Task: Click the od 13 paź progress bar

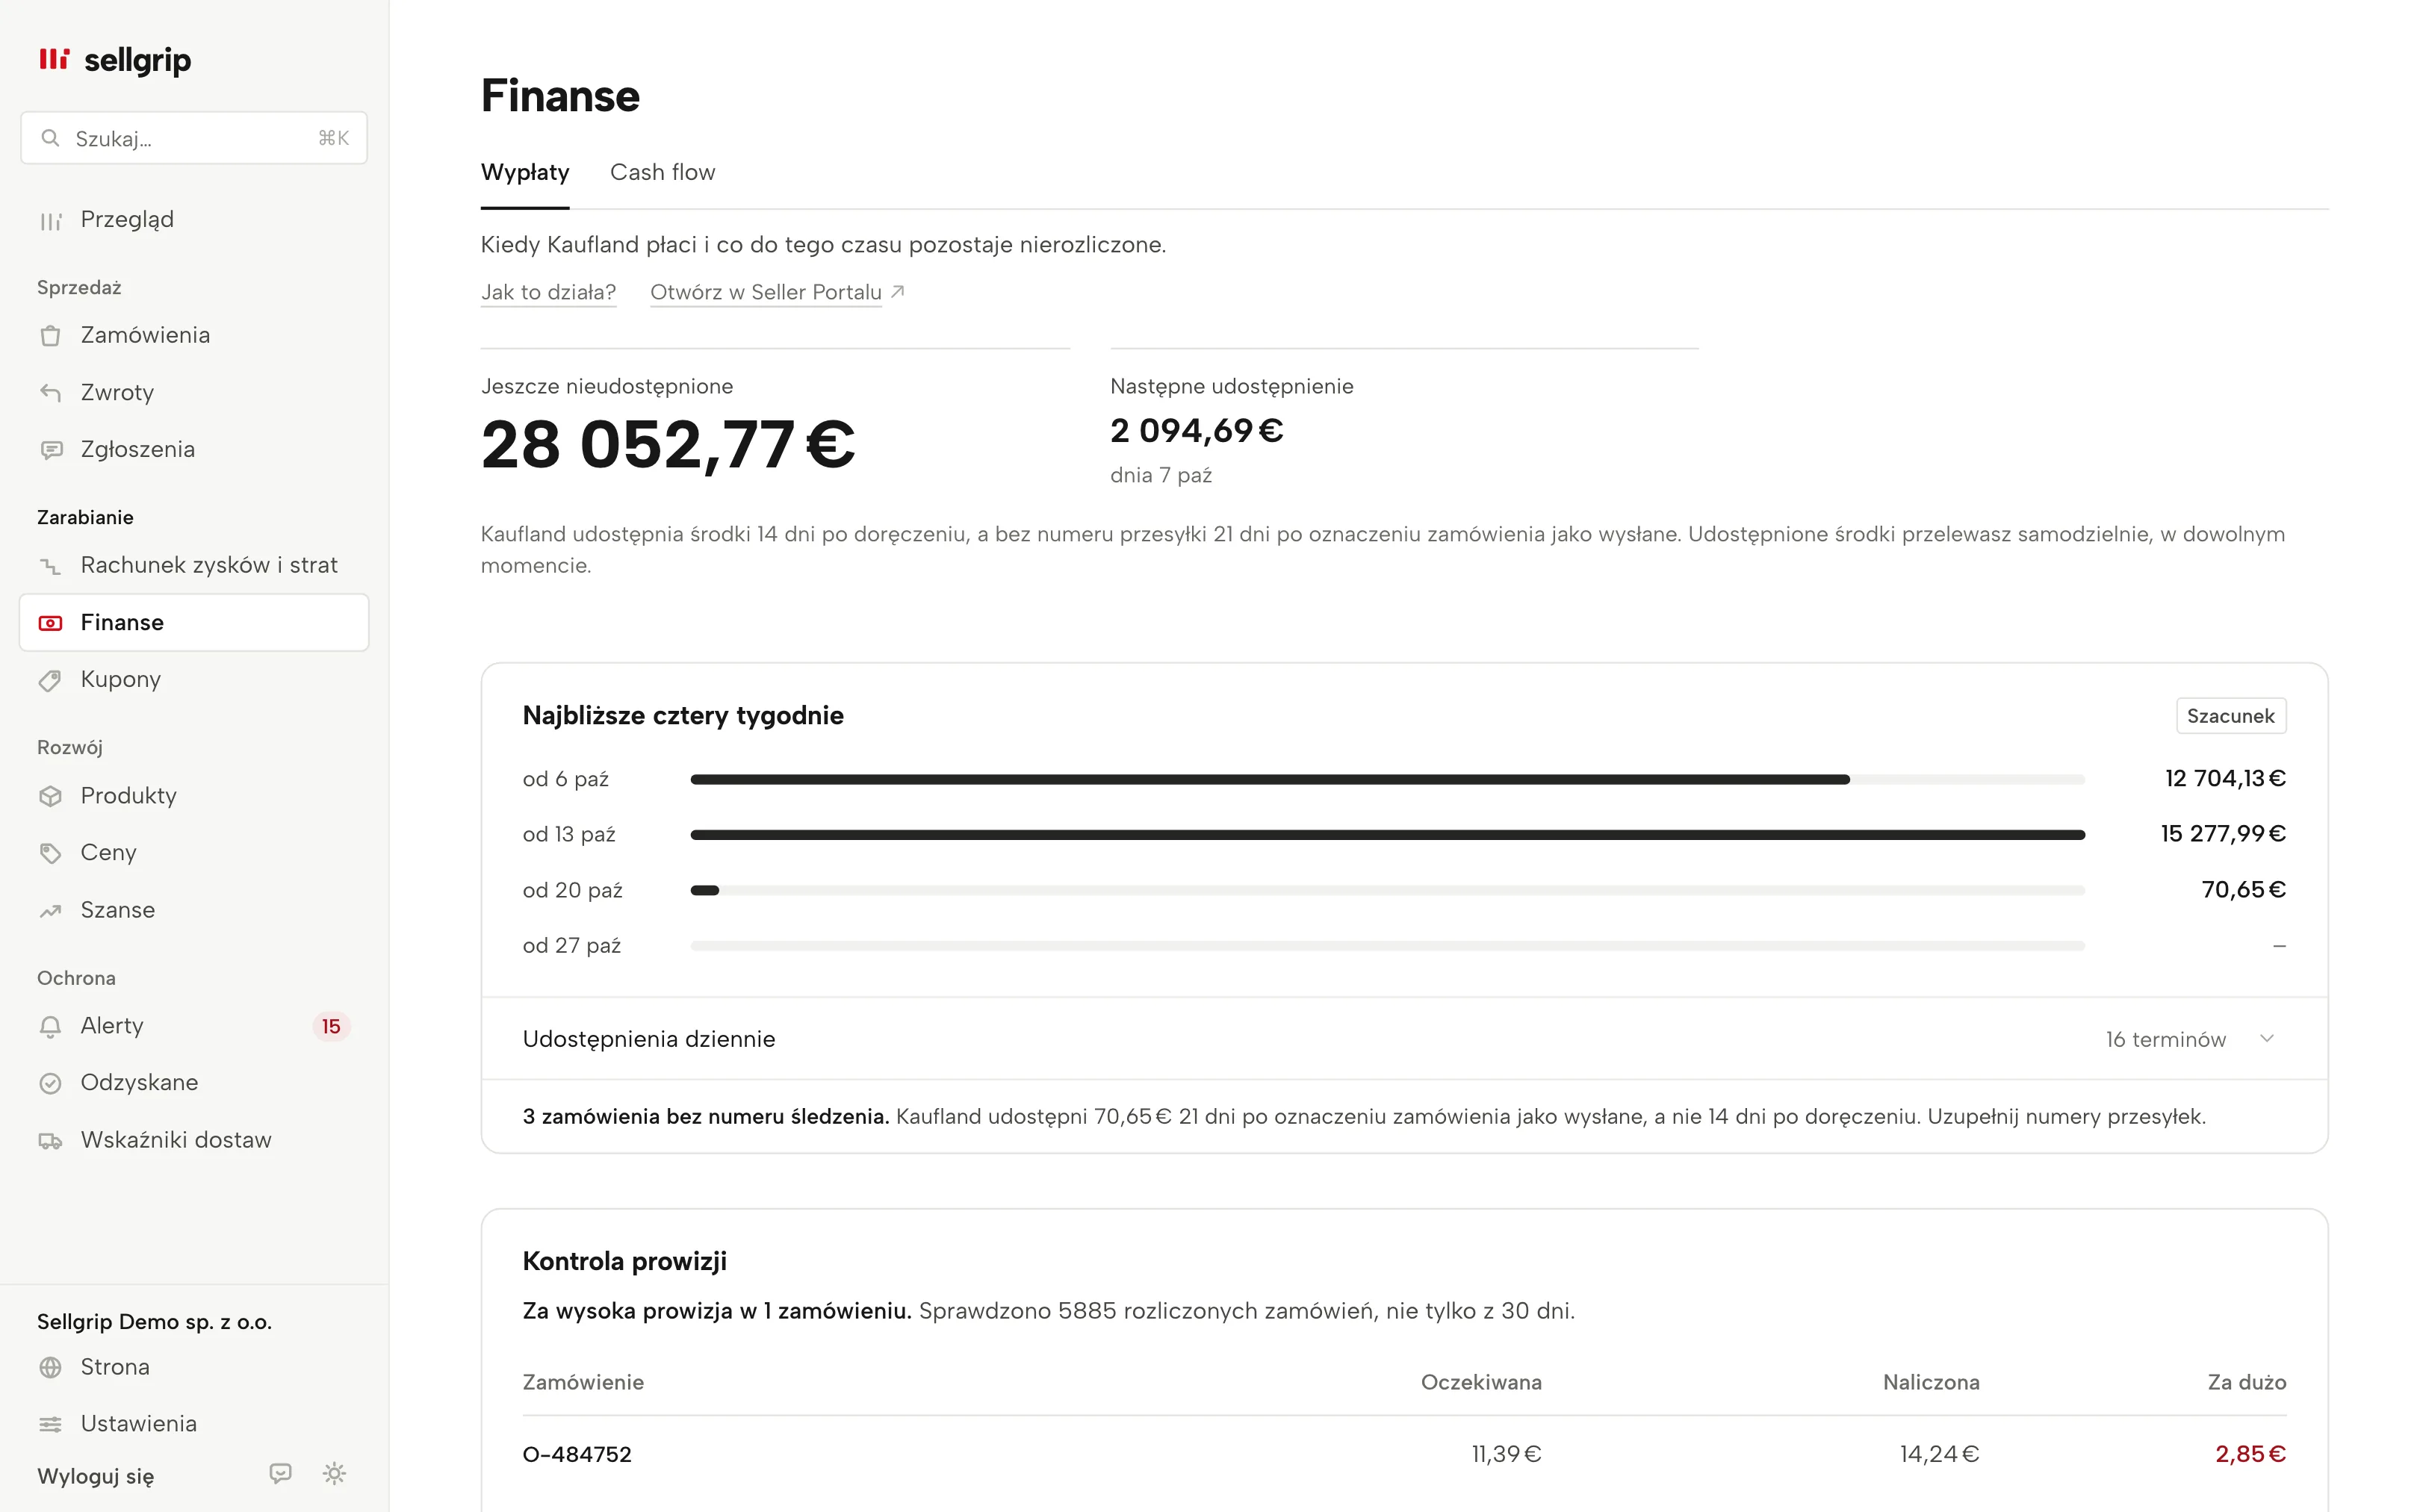Action: 1387,834
